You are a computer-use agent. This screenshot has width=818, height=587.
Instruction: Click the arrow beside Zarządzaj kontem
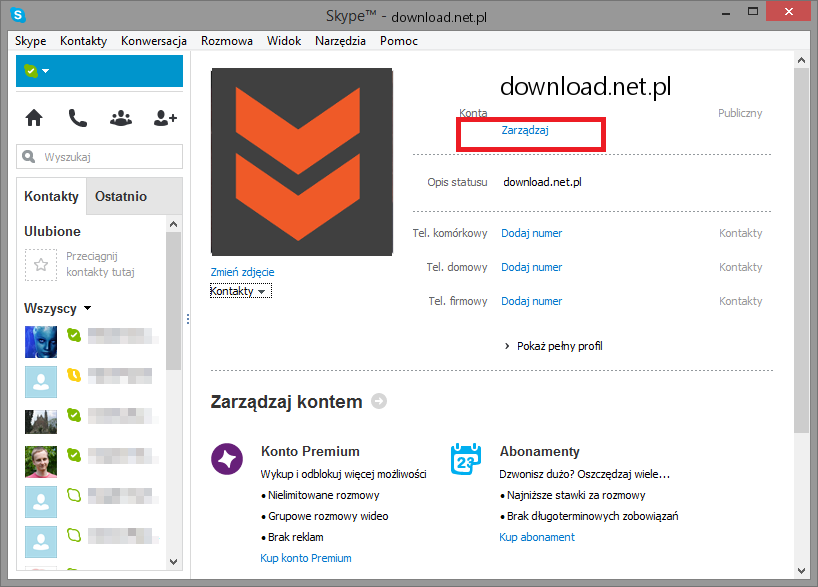(x=379, y=401)
